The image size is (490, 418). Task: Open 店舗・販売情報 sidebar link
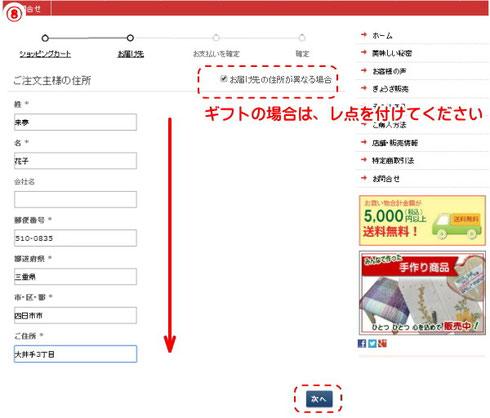[x=395, y=143]
